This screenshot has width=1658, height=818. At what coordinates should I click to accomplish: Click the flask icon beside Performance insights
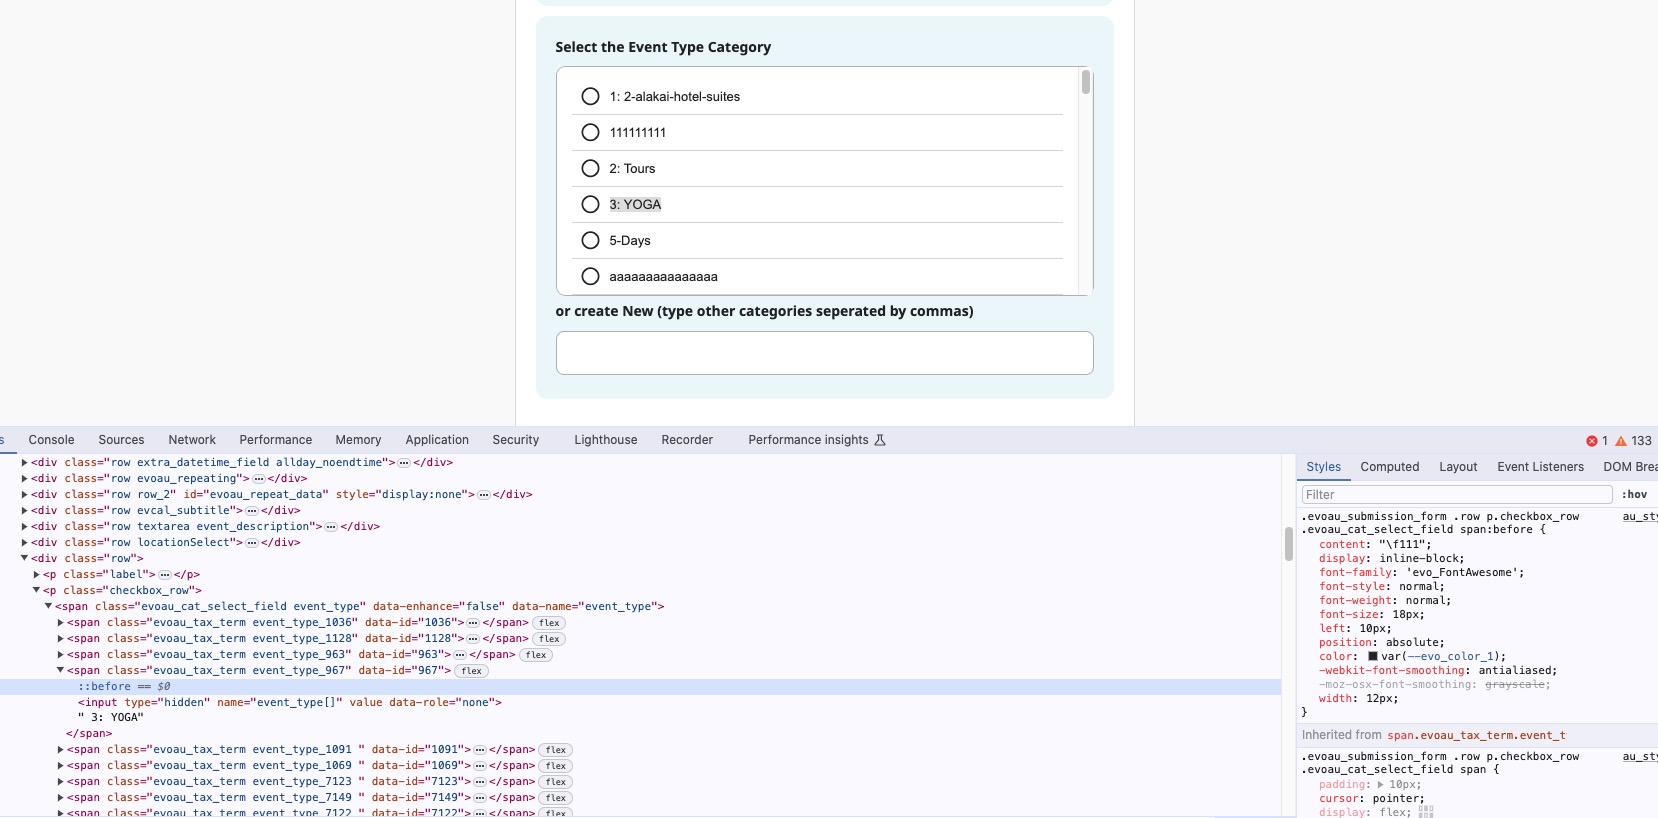(x=880, y=440)
